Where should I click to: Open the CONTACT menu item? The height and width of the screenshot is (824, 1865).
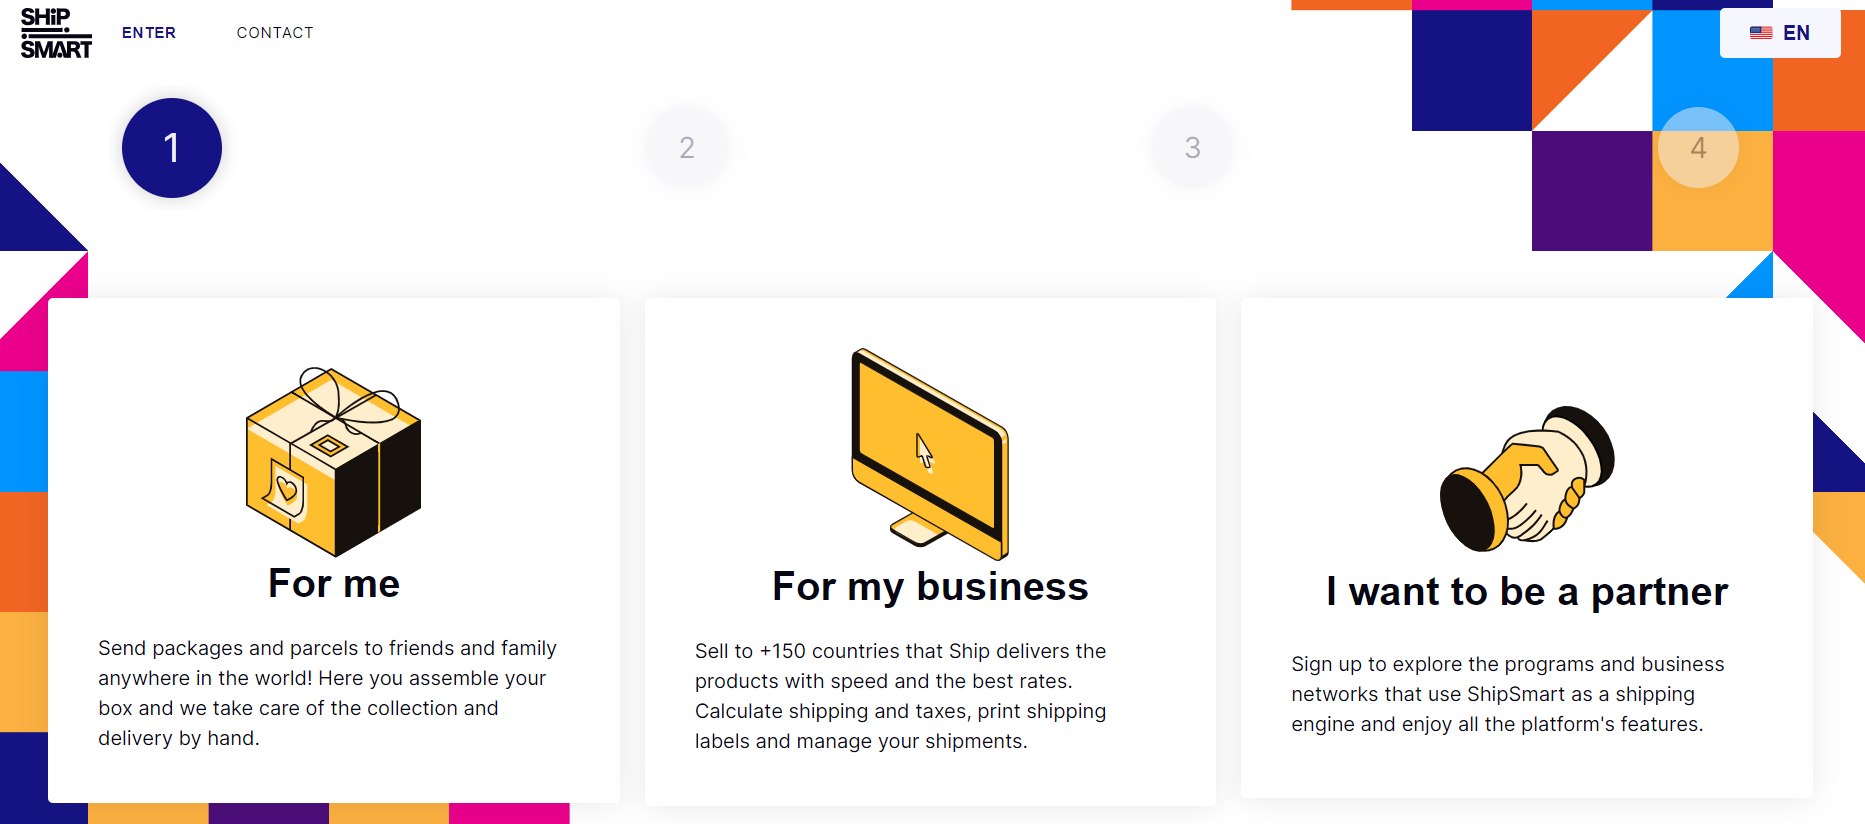point(275,33)
